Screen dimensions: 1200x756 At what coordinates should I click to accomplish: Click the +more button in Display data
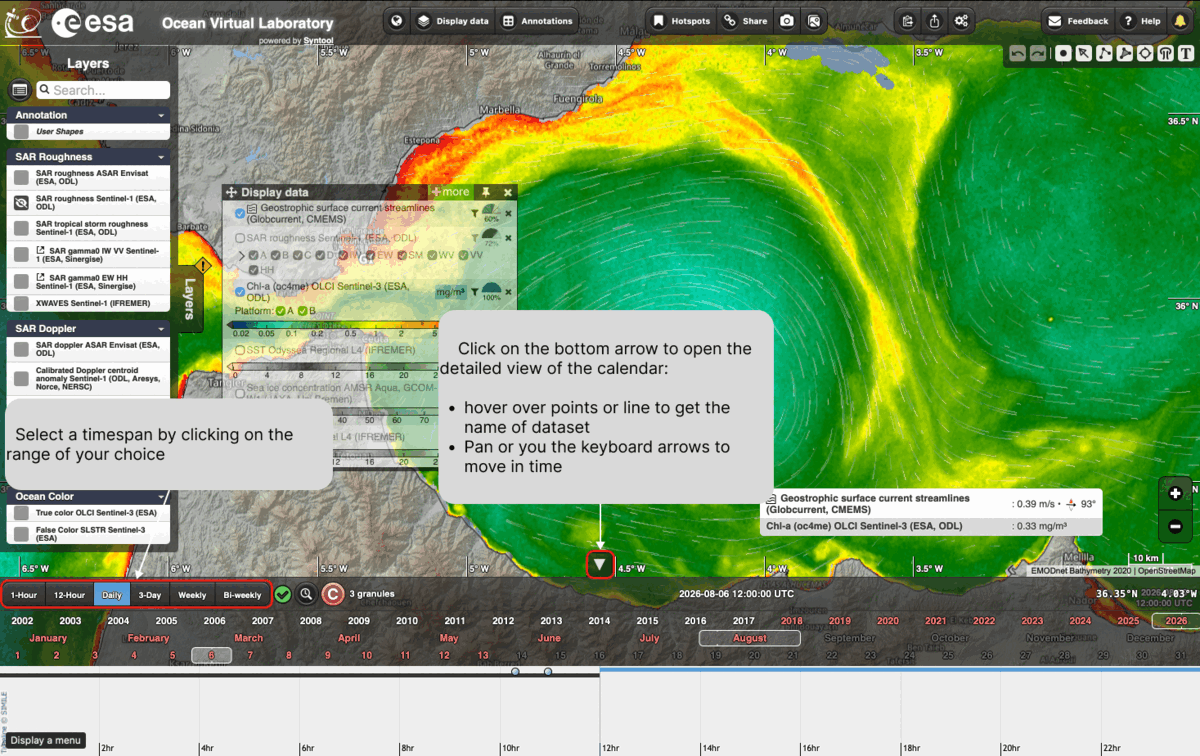coord(449,192)
